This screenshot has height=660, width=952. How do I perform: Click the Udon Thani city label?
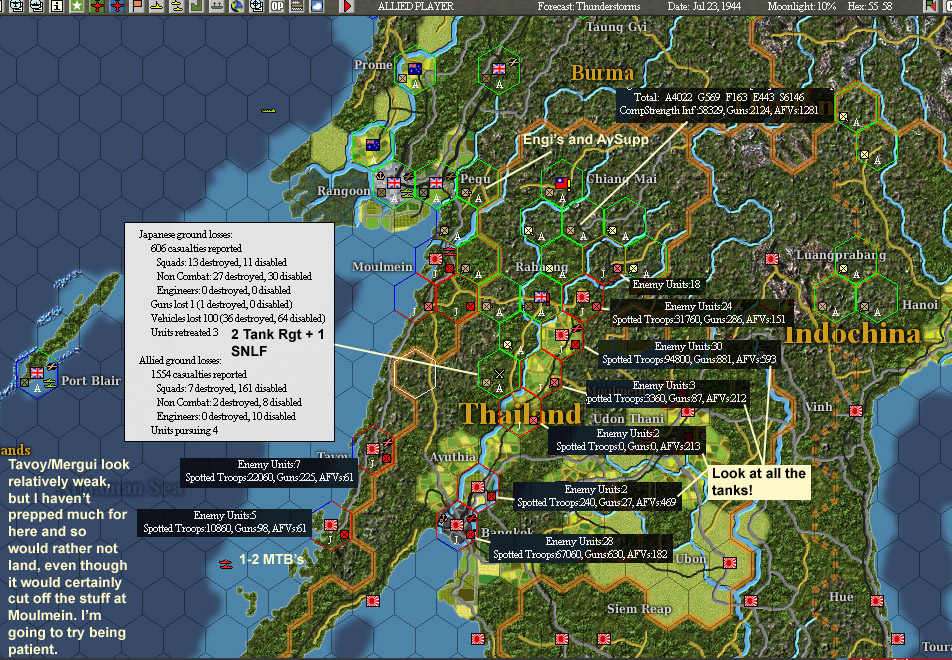(x=628, y=419)
